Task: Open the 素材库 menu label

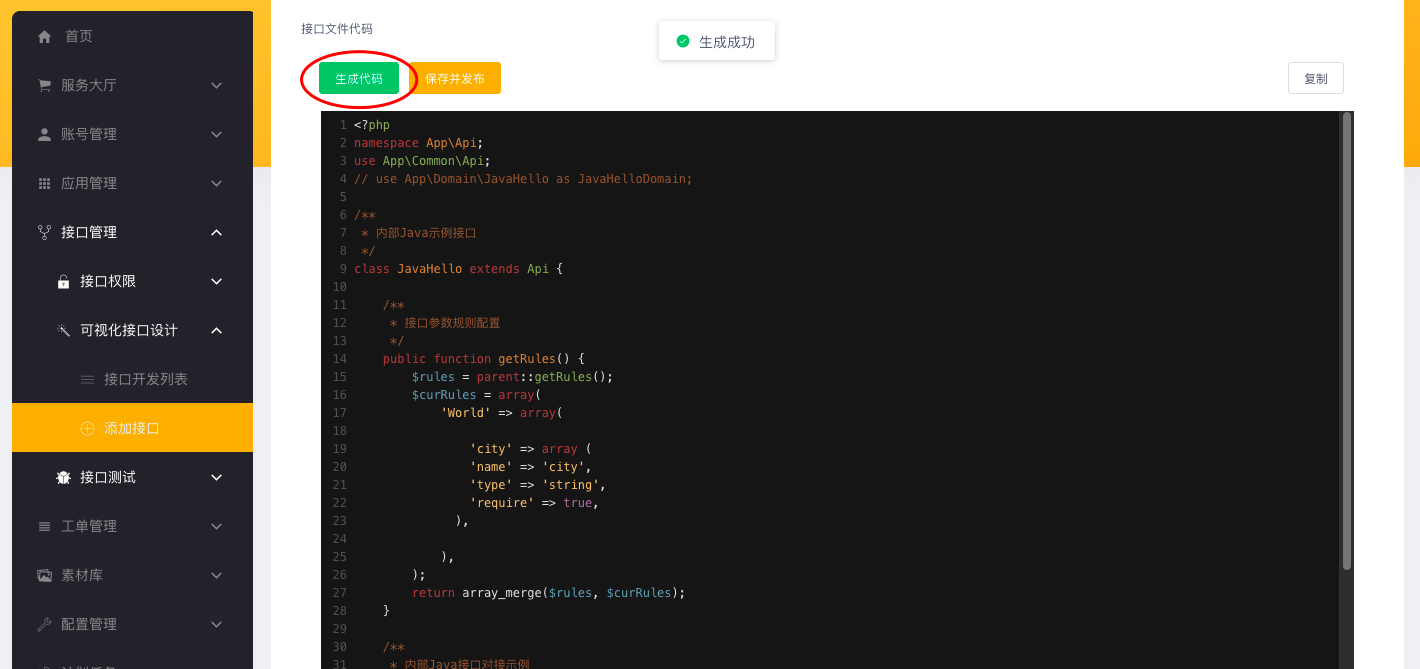Action: pyautogui.click(x=82, y=575)
